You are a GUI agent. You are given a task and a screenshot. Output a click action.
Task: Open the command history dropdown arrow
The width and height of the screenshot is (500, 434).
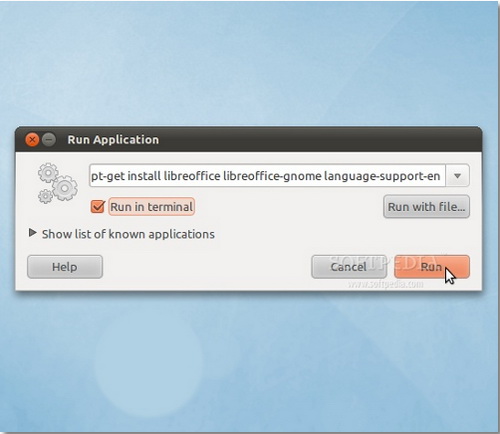(x=457, y=176)
